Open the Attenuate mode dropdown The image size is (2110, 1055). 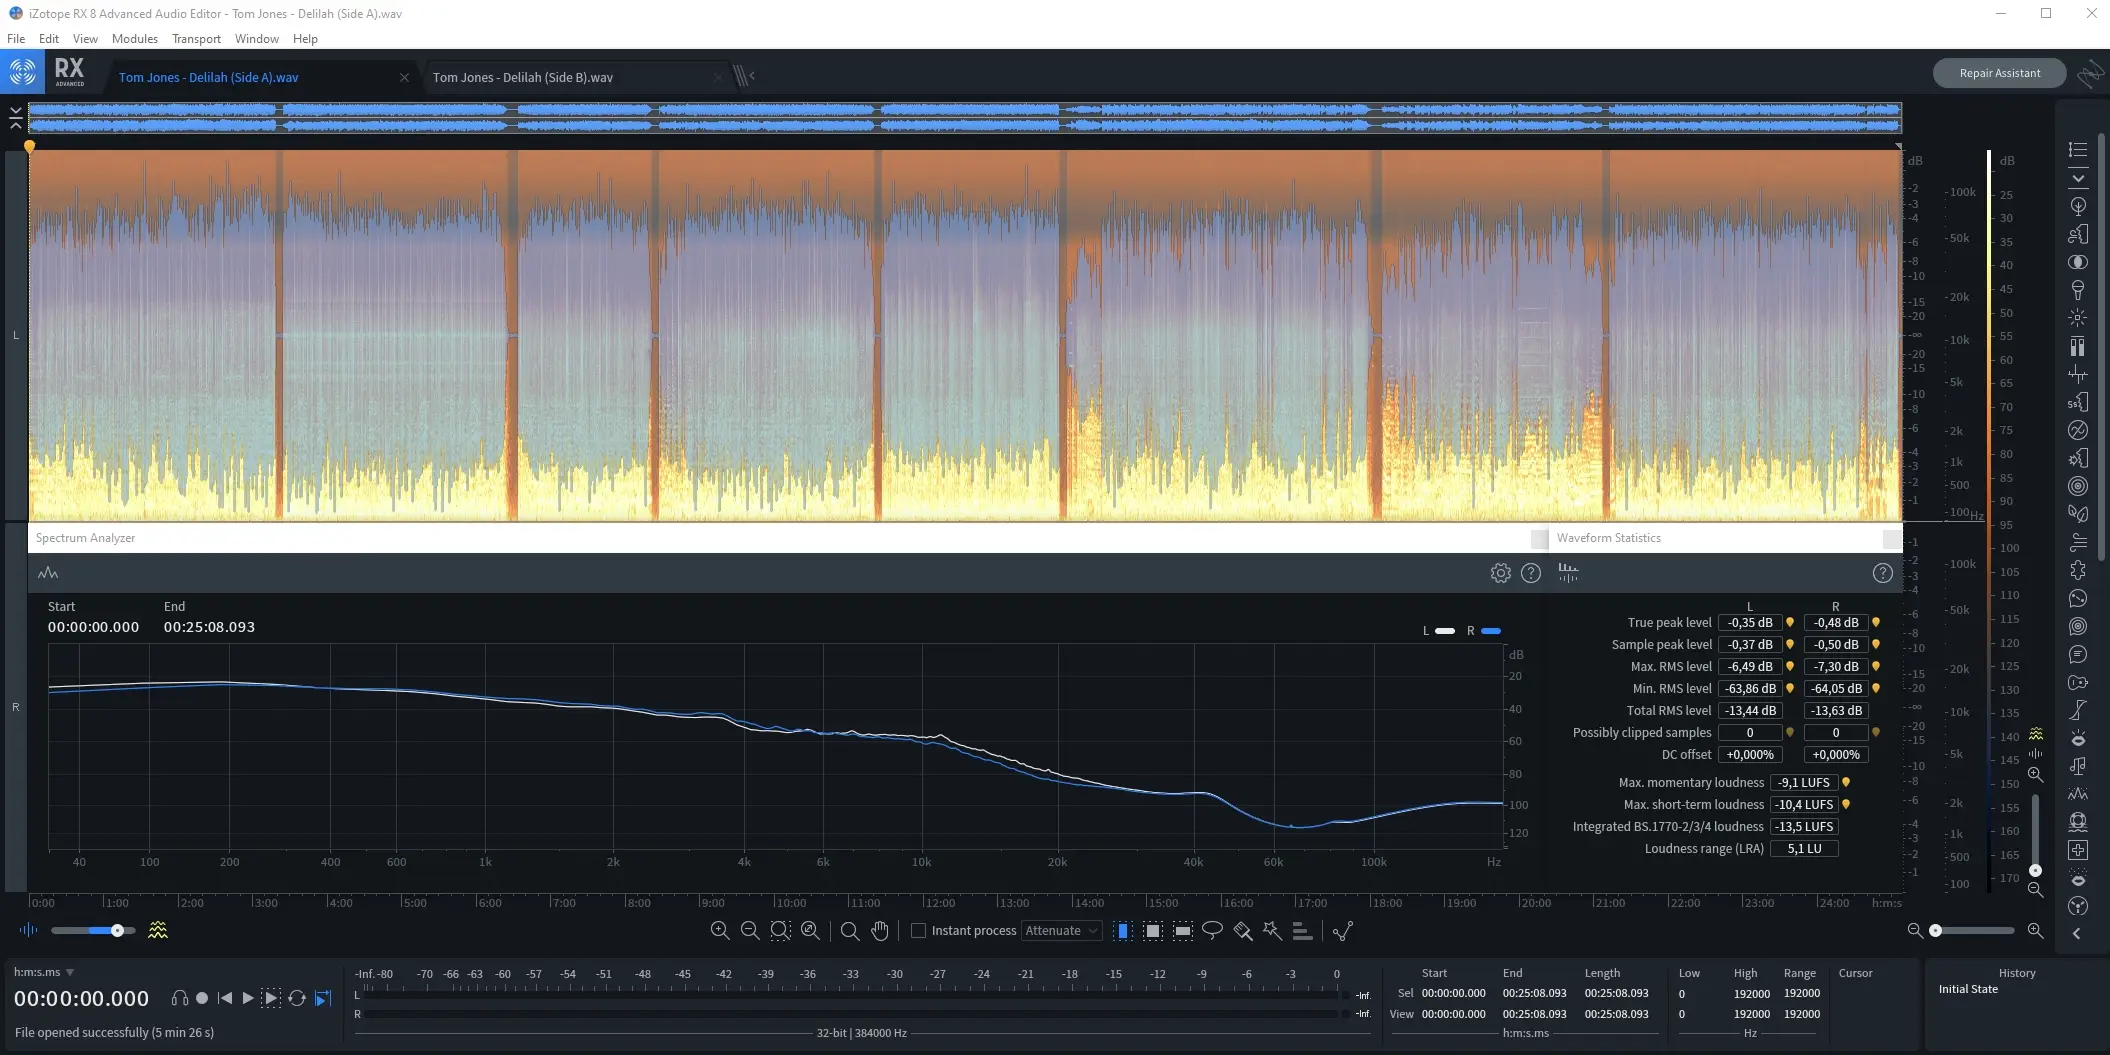1061,930
